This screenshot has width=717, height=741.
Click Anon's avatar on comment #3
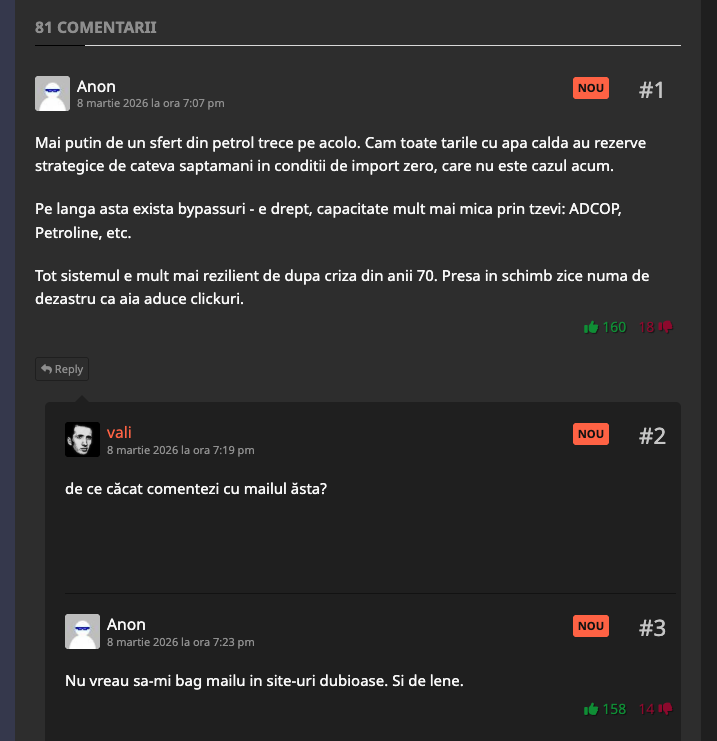click(82, 631)
